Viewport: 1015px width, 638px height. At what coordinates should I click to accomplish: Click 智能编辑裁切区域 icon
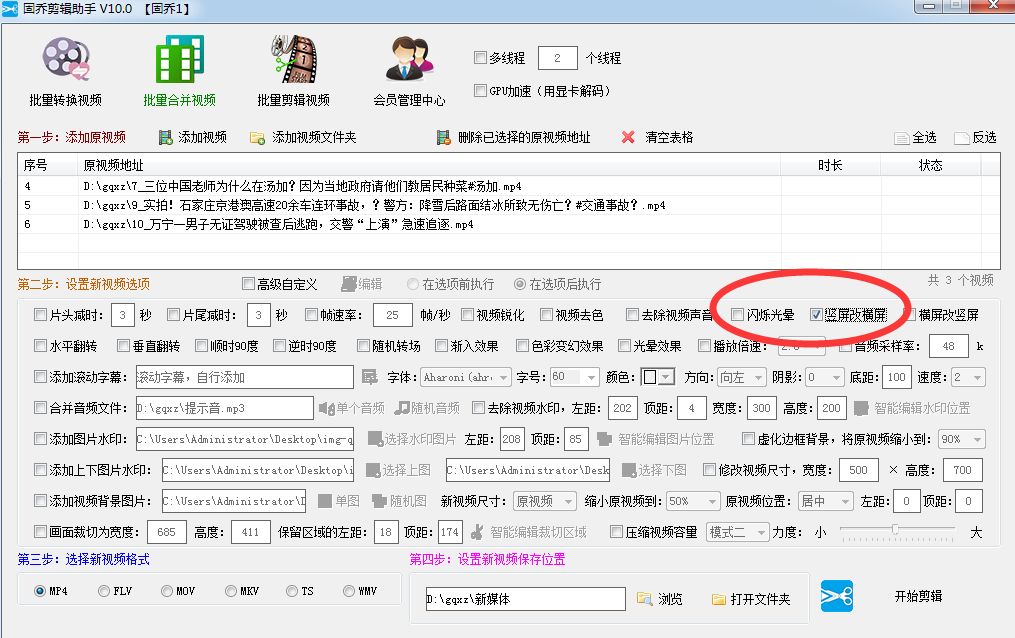[477, 533]
